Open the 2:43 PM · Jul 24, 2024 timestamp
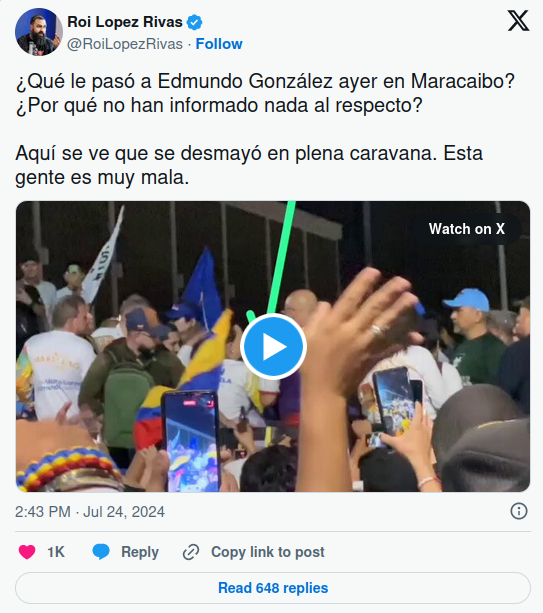Screen dimensions: 543x613 click(90, 512)
